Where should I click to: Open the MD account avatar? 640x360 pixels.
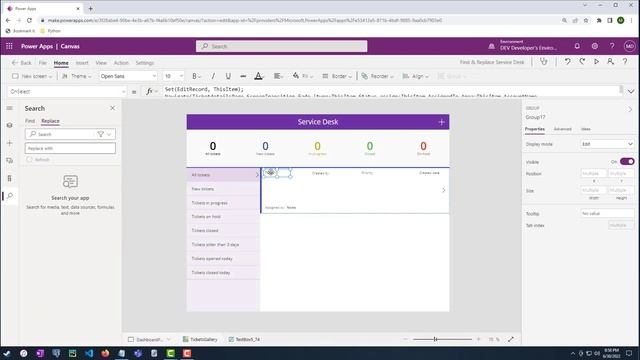pyautogui.click(x=629, y=46)
